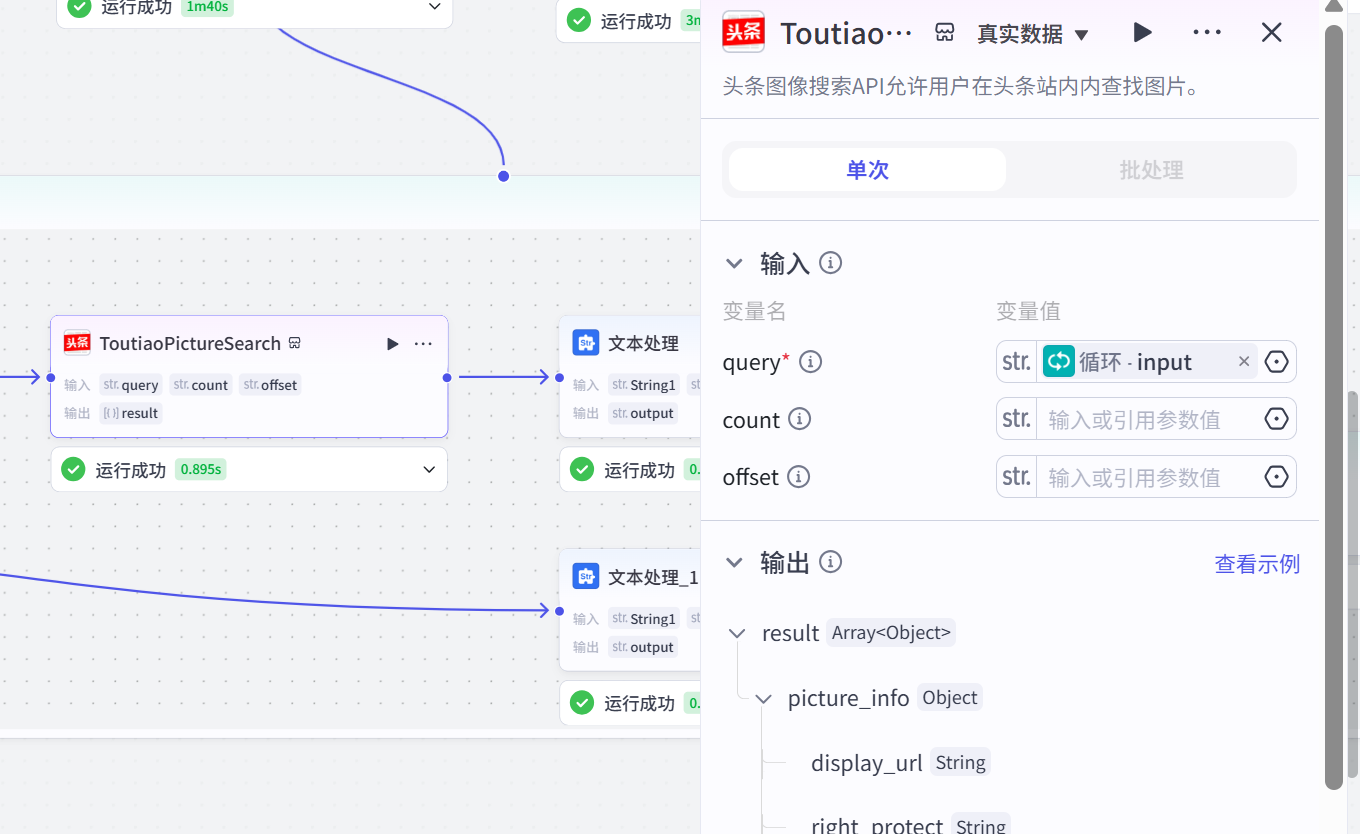The height and width of the screenshot is (834, 1360).
Task: Click the input port of ToutiaoPictureSearch node
Action: pyautogui.click(x=50, y=377)
